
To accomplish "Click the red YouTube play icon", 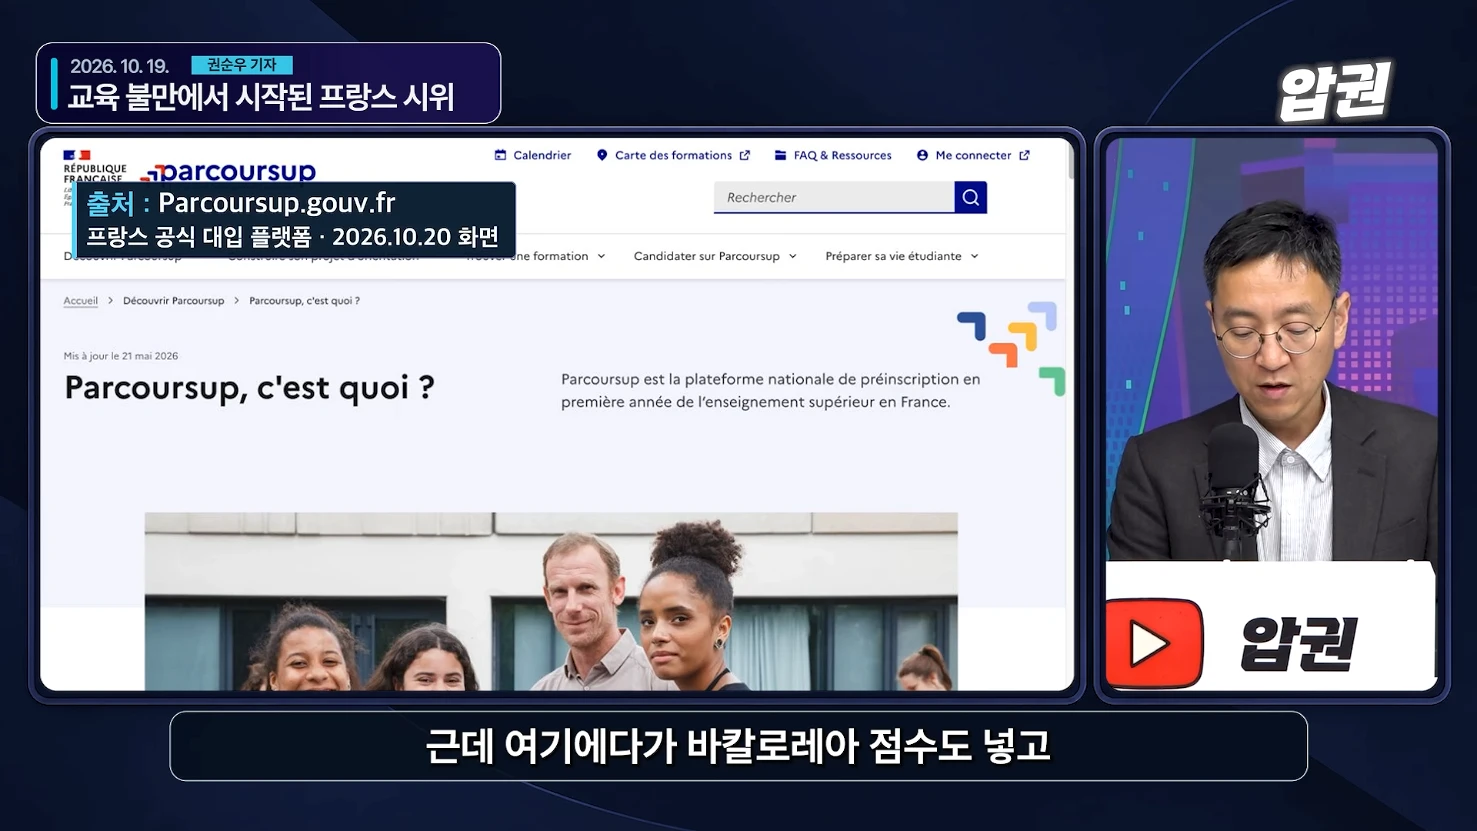I will coord(1153,644).
